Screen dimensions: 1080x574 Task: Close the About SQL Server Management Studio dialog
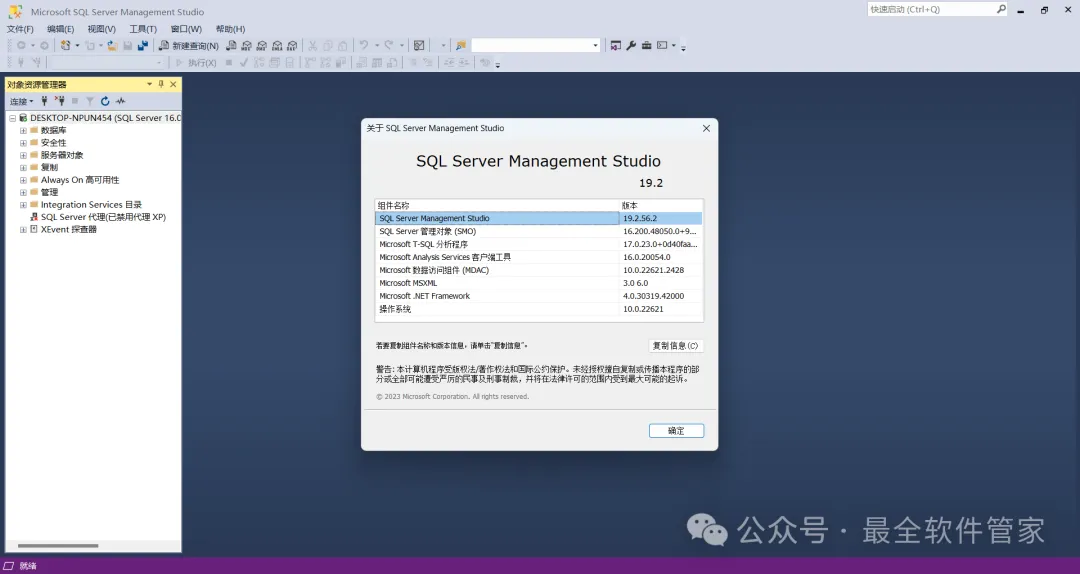coord(706,128)
